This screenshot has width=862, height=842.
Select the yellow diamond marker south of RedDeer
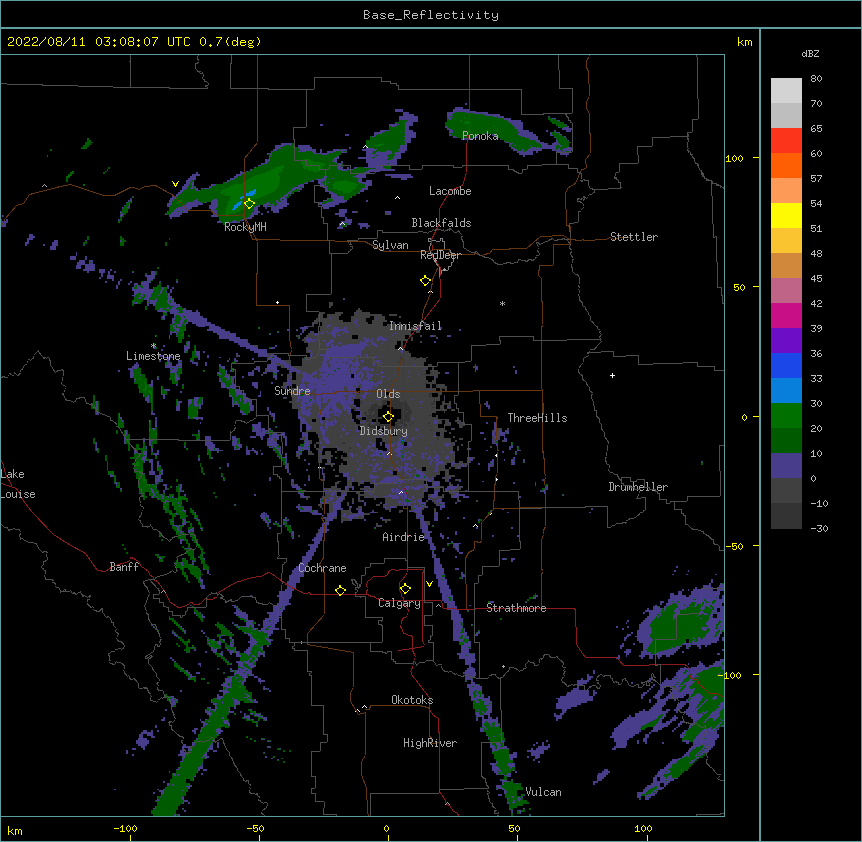point(425,281)
